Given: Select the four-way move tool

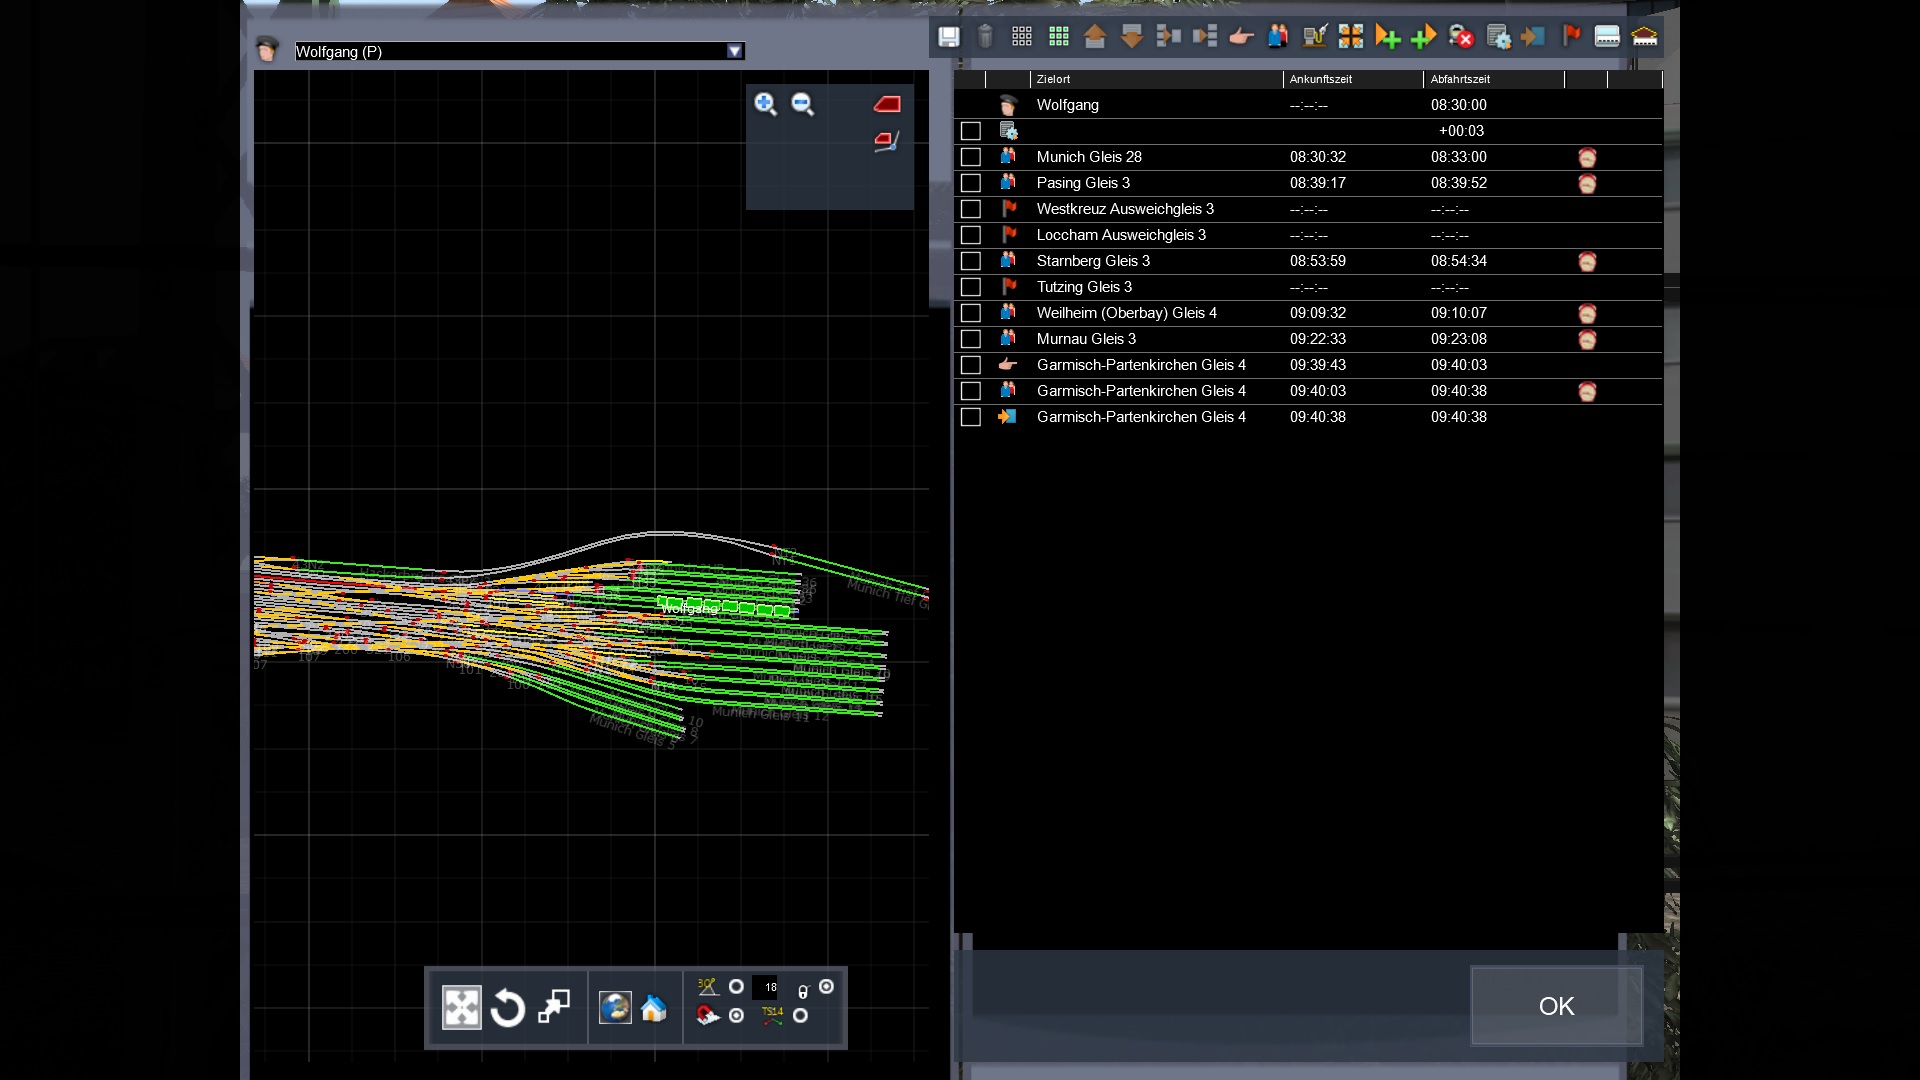Looking at the screenshot, I should pyautogui.click(x=462, y=1007).
